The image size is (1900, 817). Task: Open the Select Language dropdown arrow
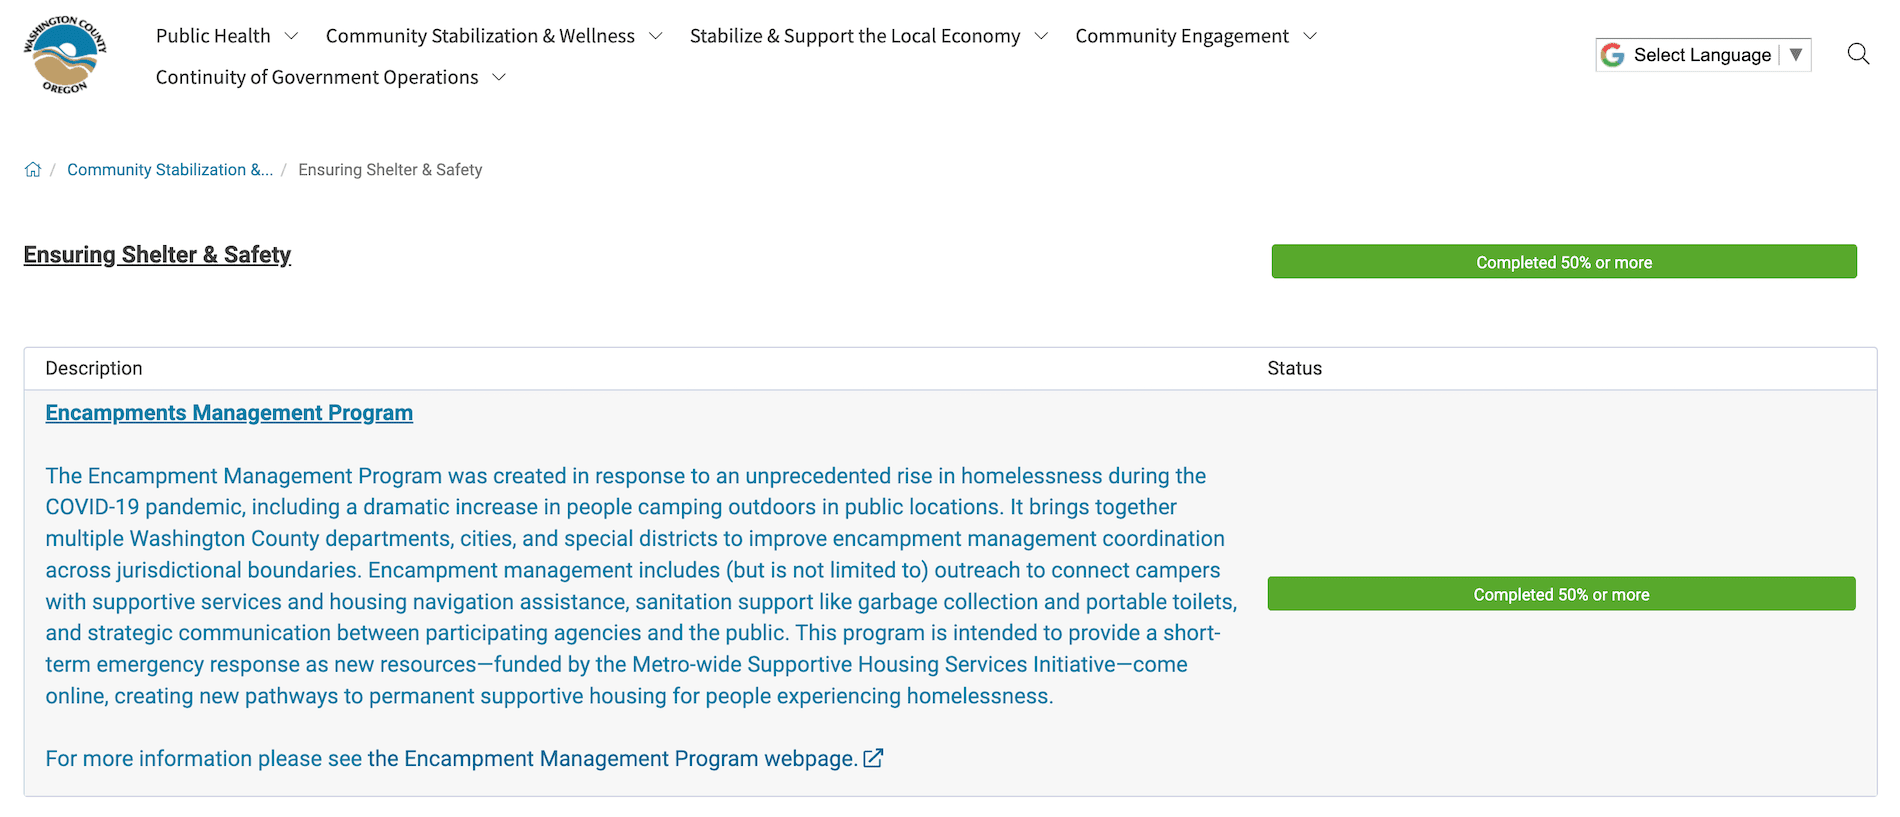[x=1796, y=55]
